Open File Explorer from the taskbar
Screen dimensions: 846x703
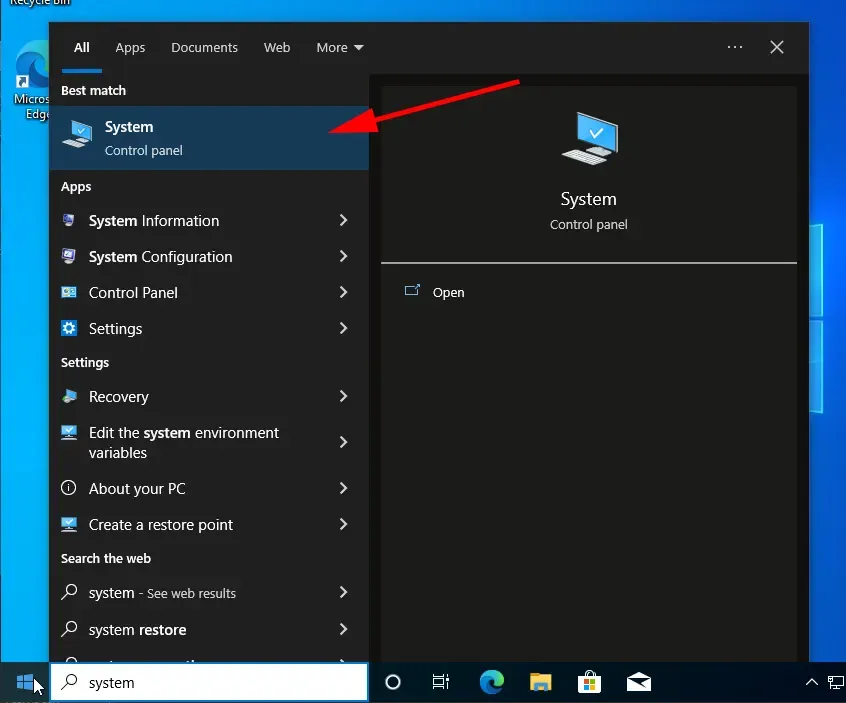[x=541, y=682]
